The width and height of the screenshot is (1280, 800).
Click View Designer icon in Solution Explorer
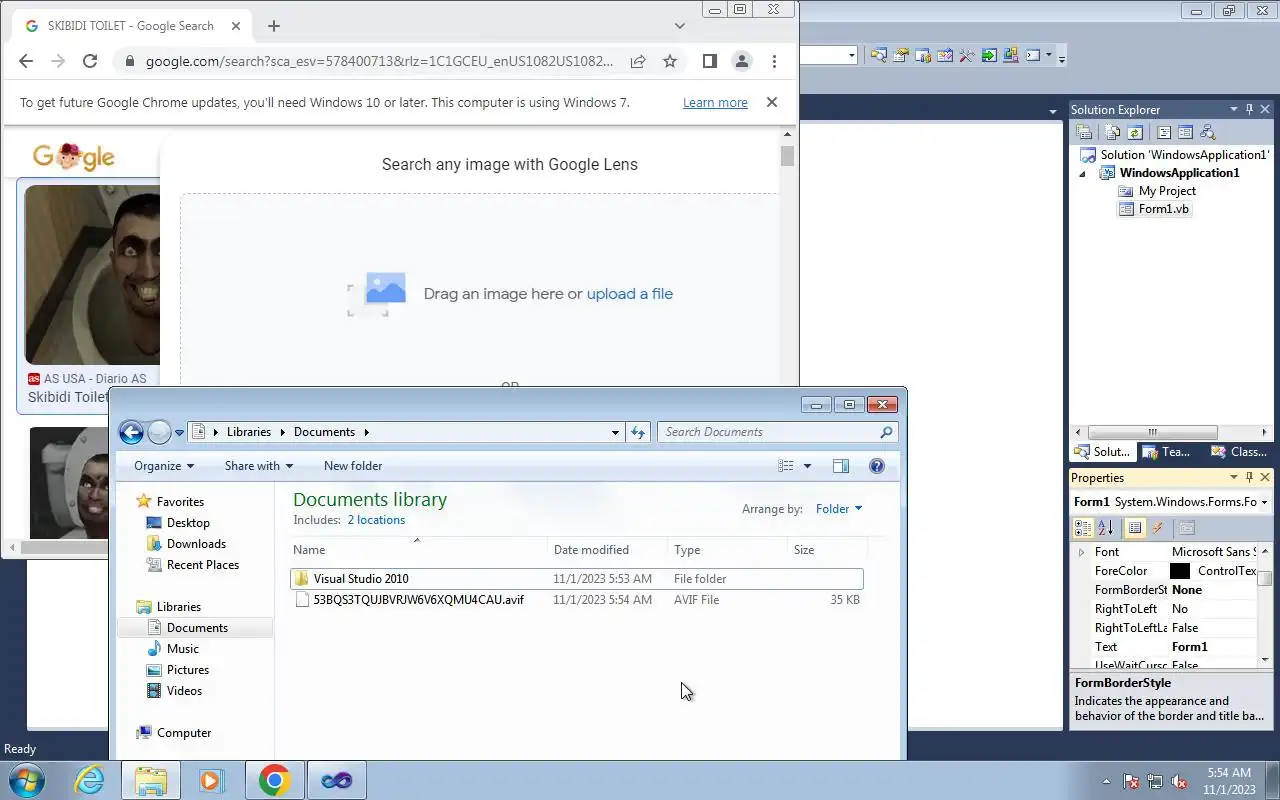pos(1186,132)
